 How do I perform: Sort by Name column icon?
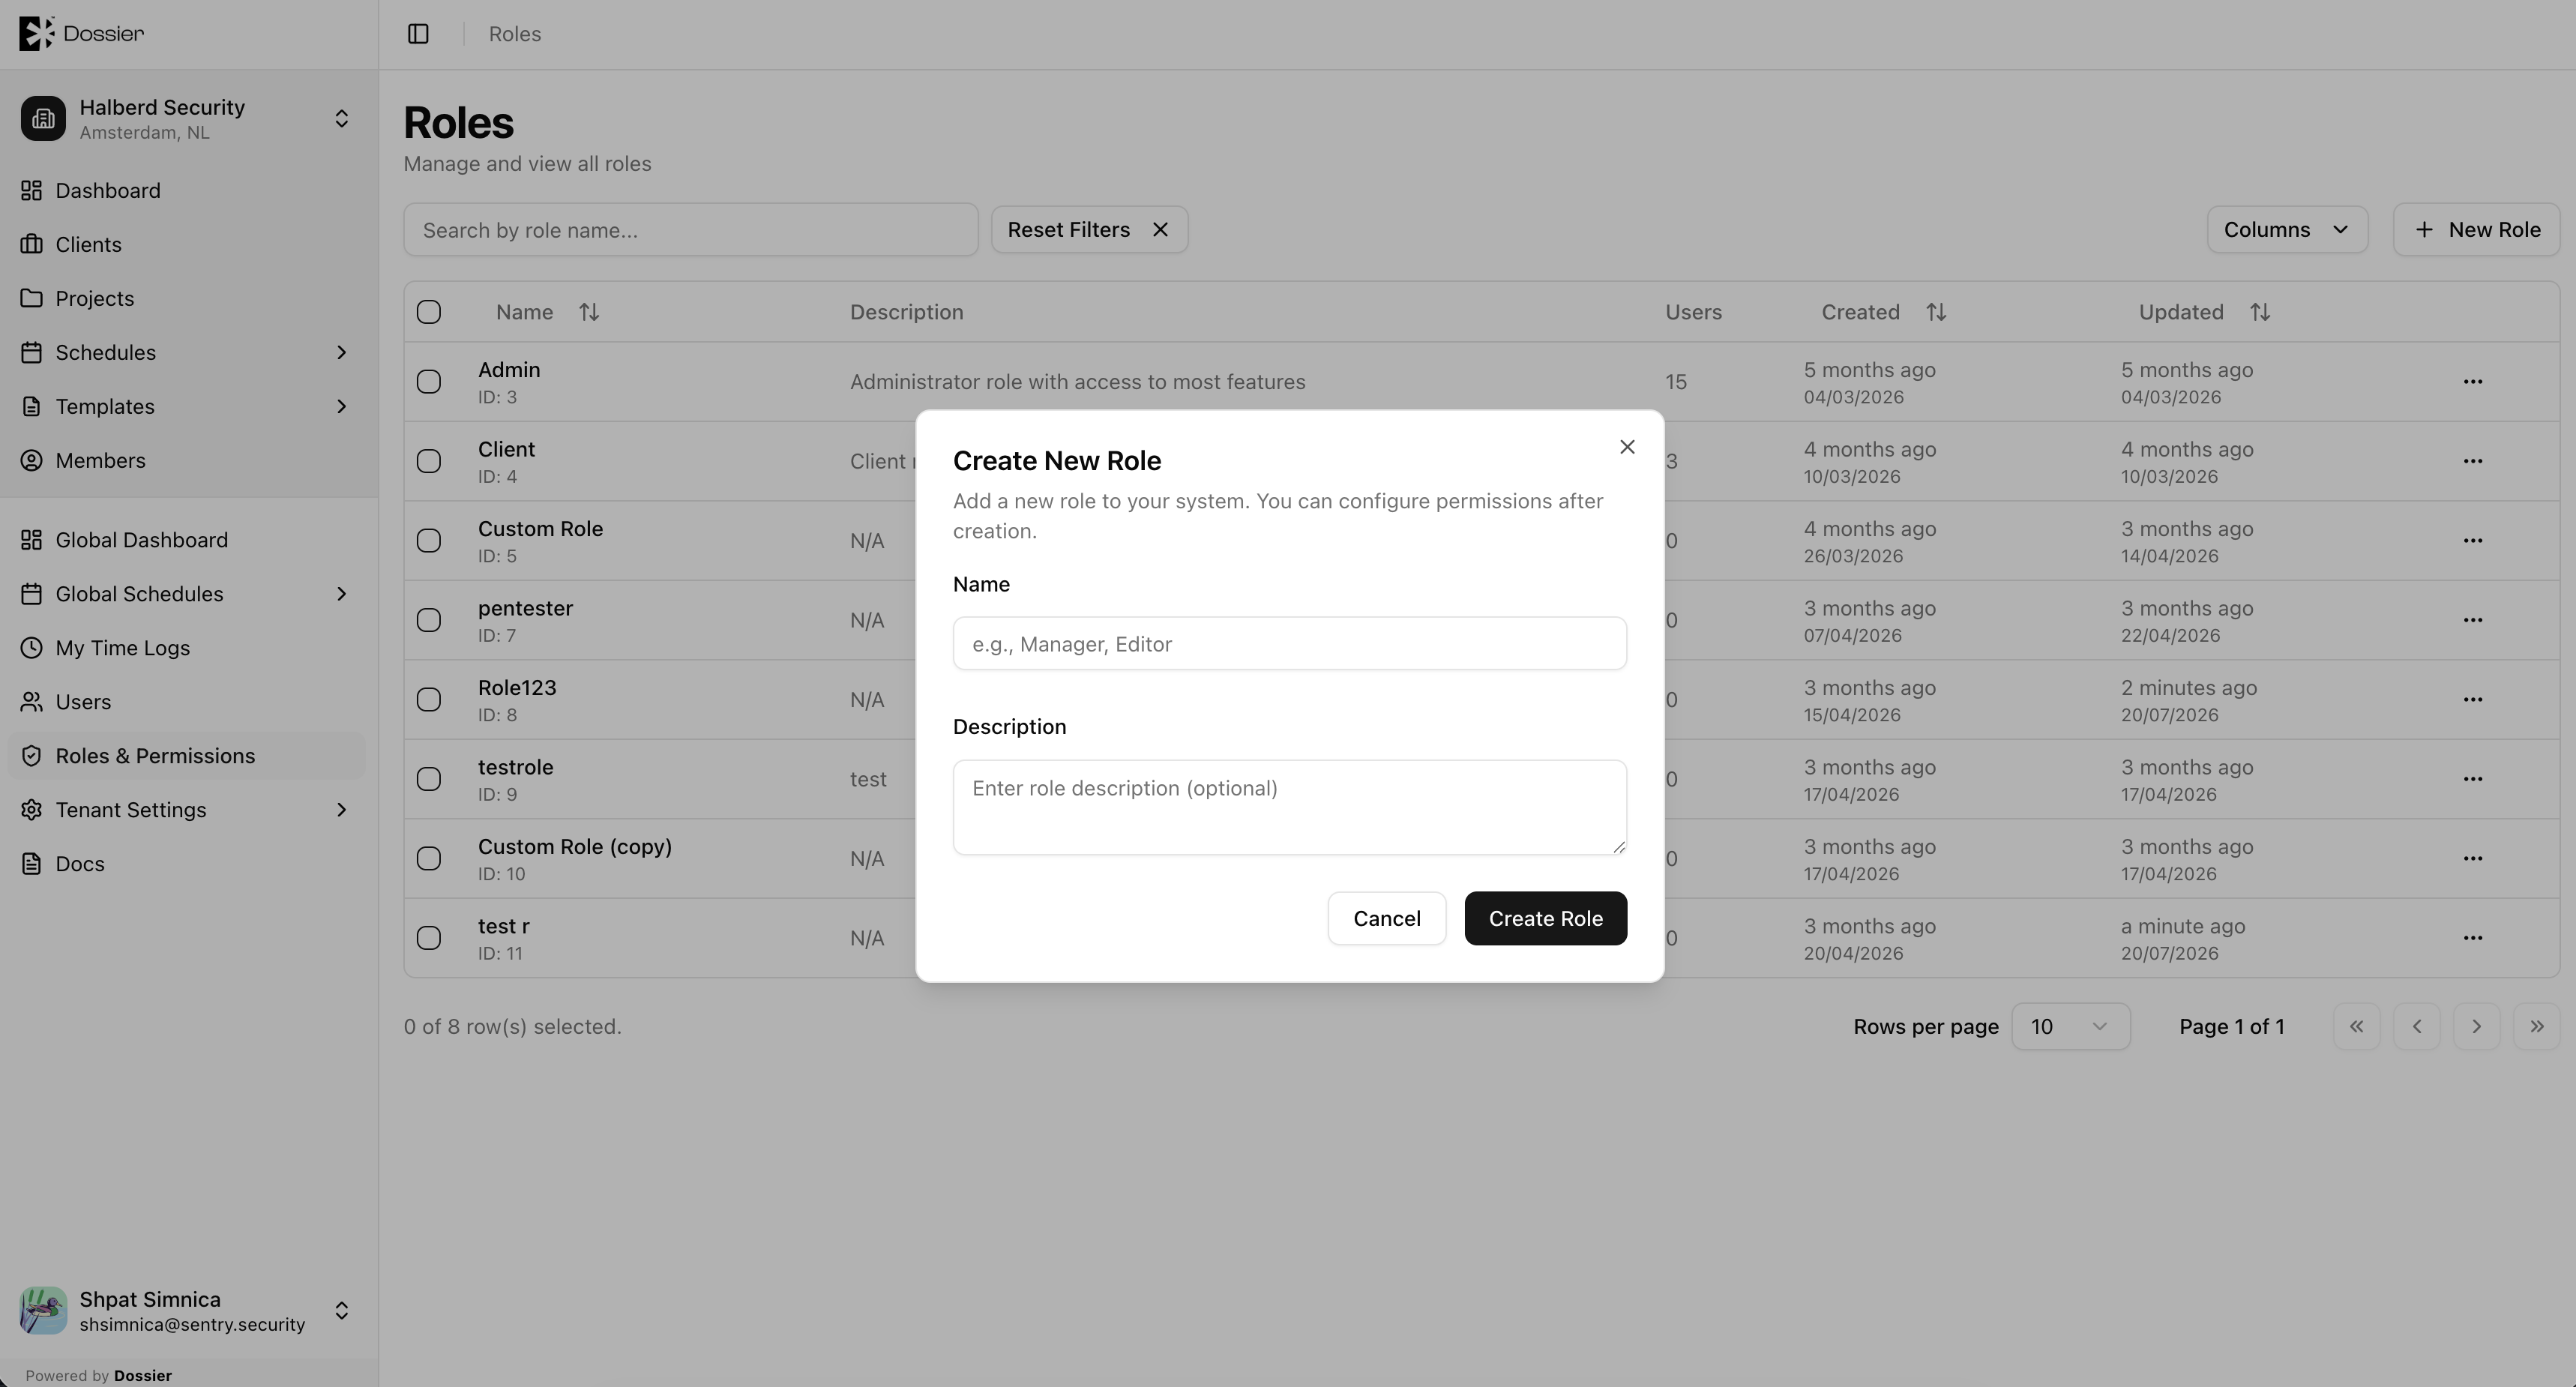[589, 312]
